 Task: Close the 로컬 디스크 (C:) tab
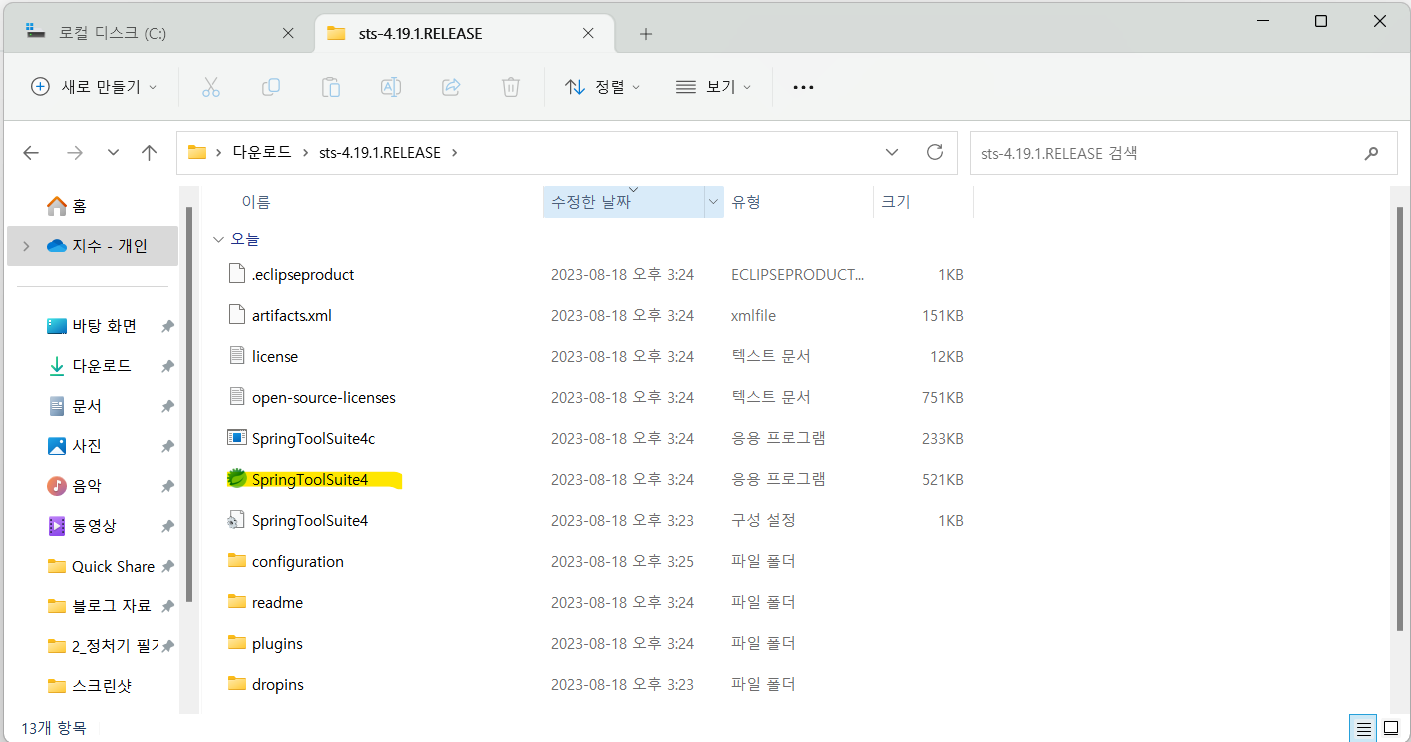(x=288, y=33)
